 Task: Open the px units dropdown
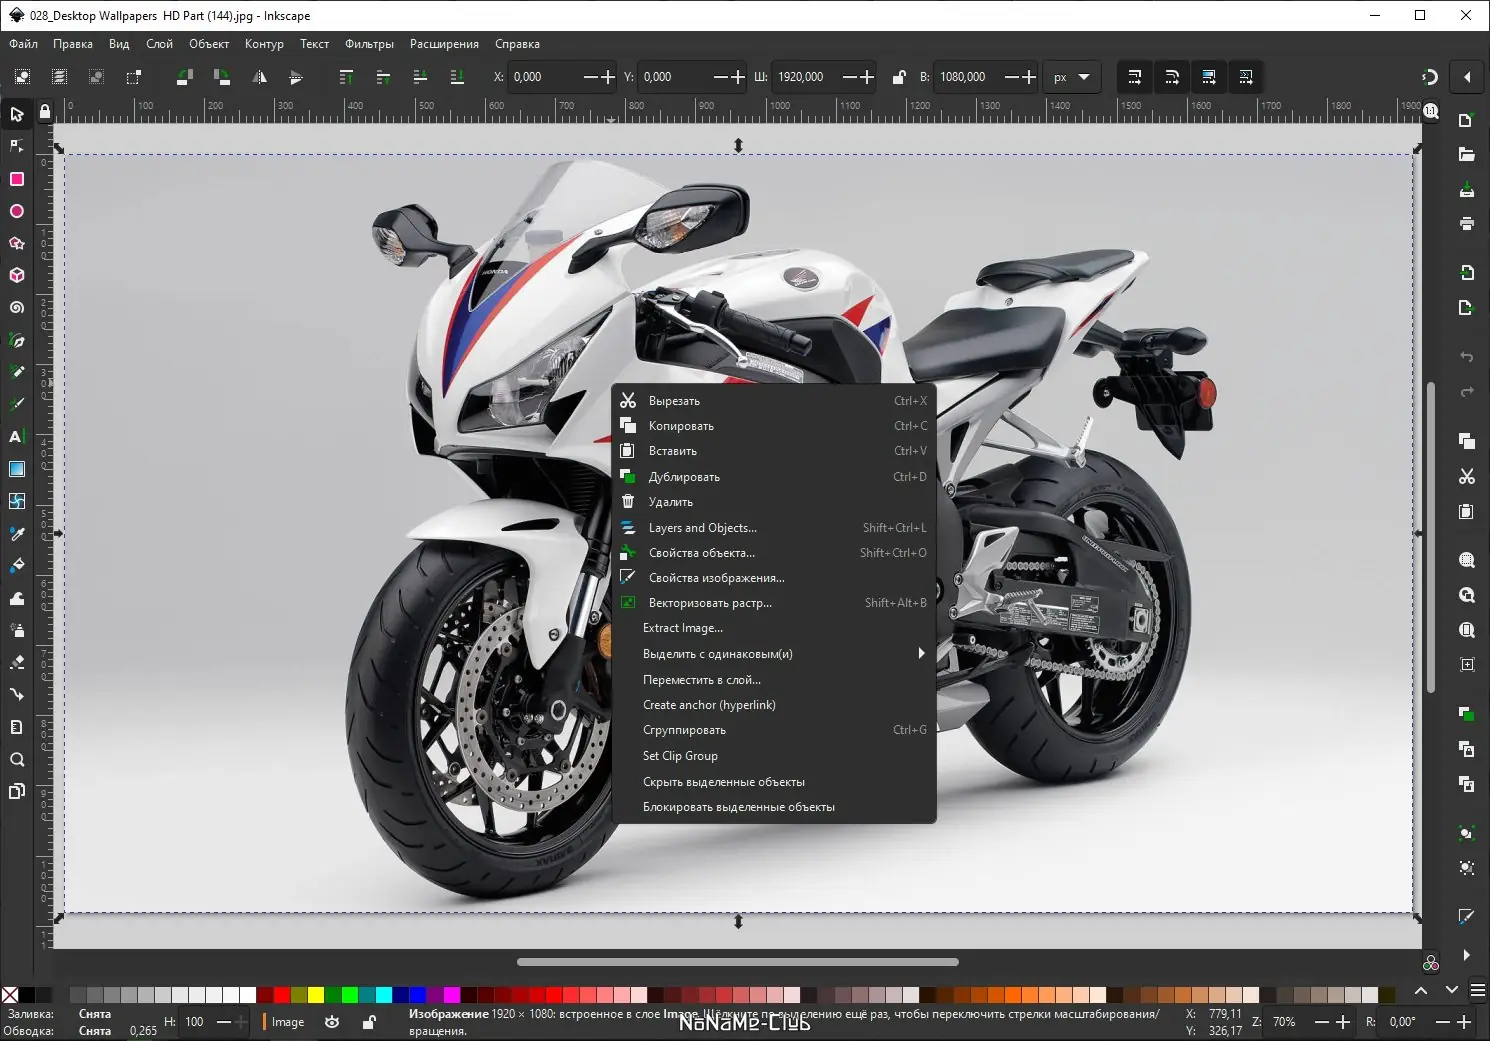1071,77
